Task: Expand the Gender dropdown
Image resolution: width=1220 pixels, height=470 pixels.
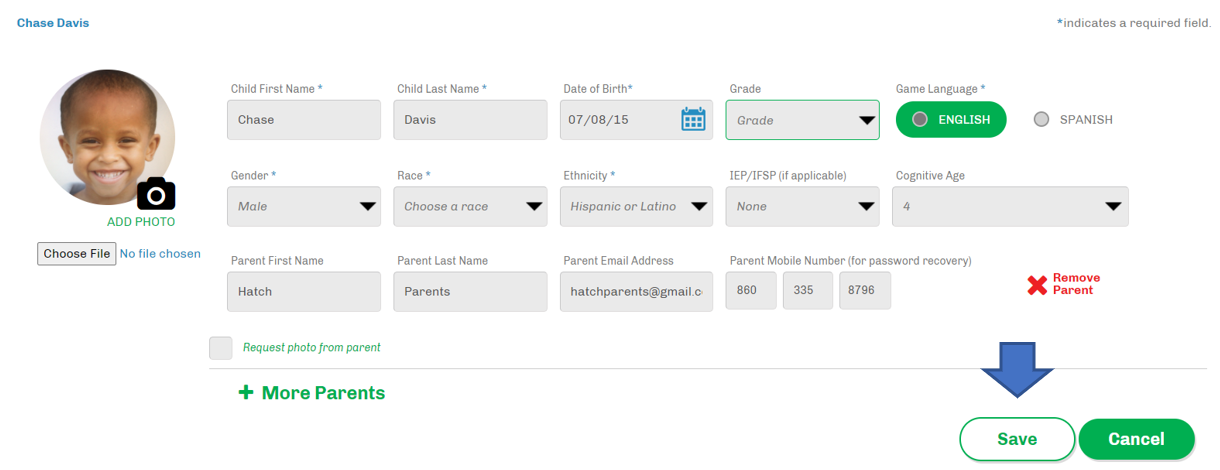Action: 304,207
